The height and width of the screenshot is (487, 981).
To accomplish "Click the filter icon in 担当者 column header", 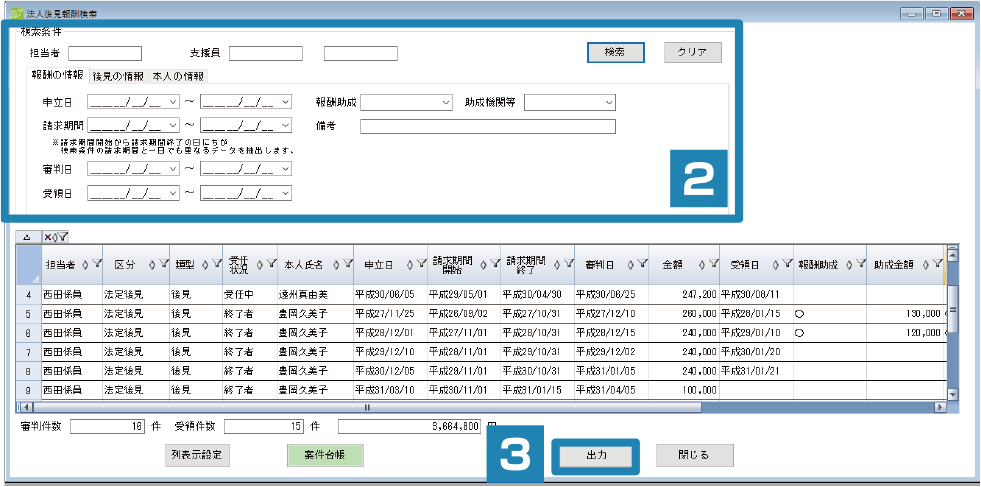I will (x=98, y=265).
